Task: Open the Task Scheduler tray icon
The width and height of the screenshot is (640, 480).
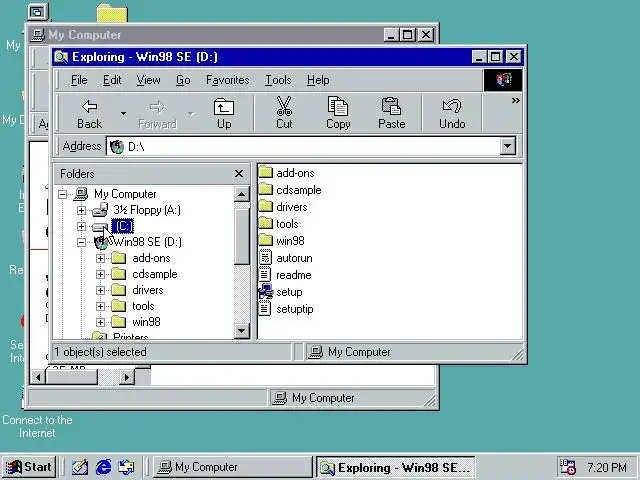Action: click(567, 467)
